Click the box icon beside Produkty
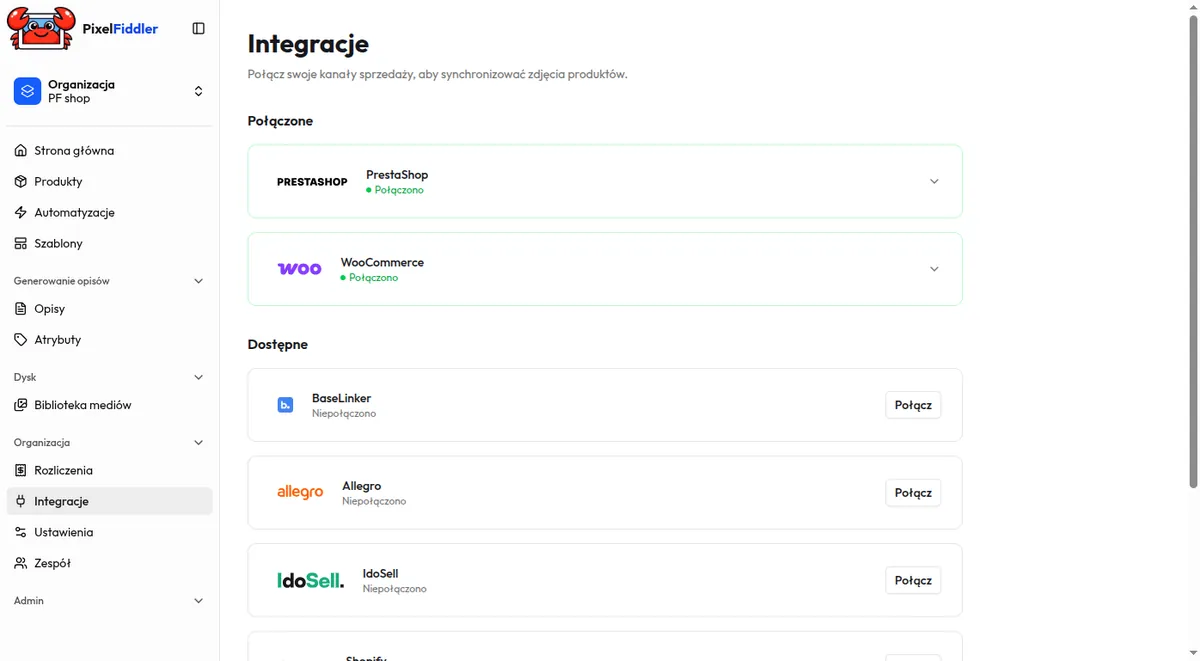The height and width of the screenshot is (661, 1200). pos(21,182)
